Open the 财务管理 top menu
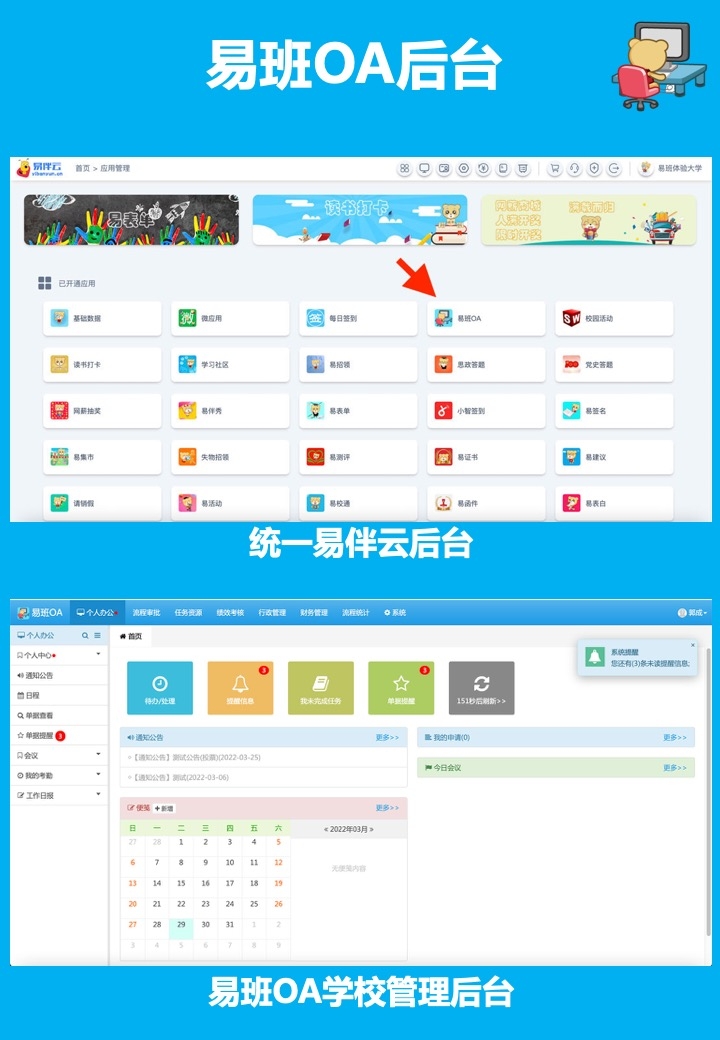 (x=314, y=612)
